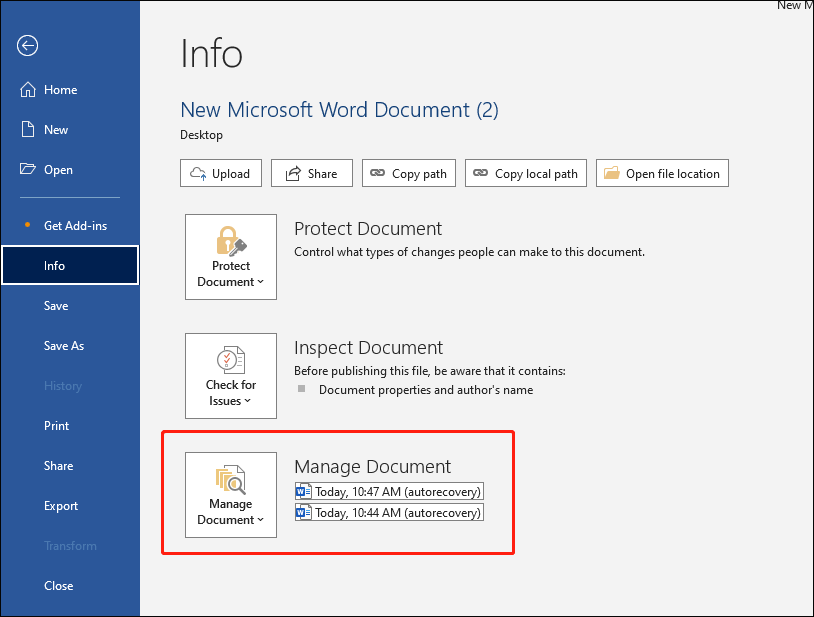Select the Info tab

[x=70, y=266]
